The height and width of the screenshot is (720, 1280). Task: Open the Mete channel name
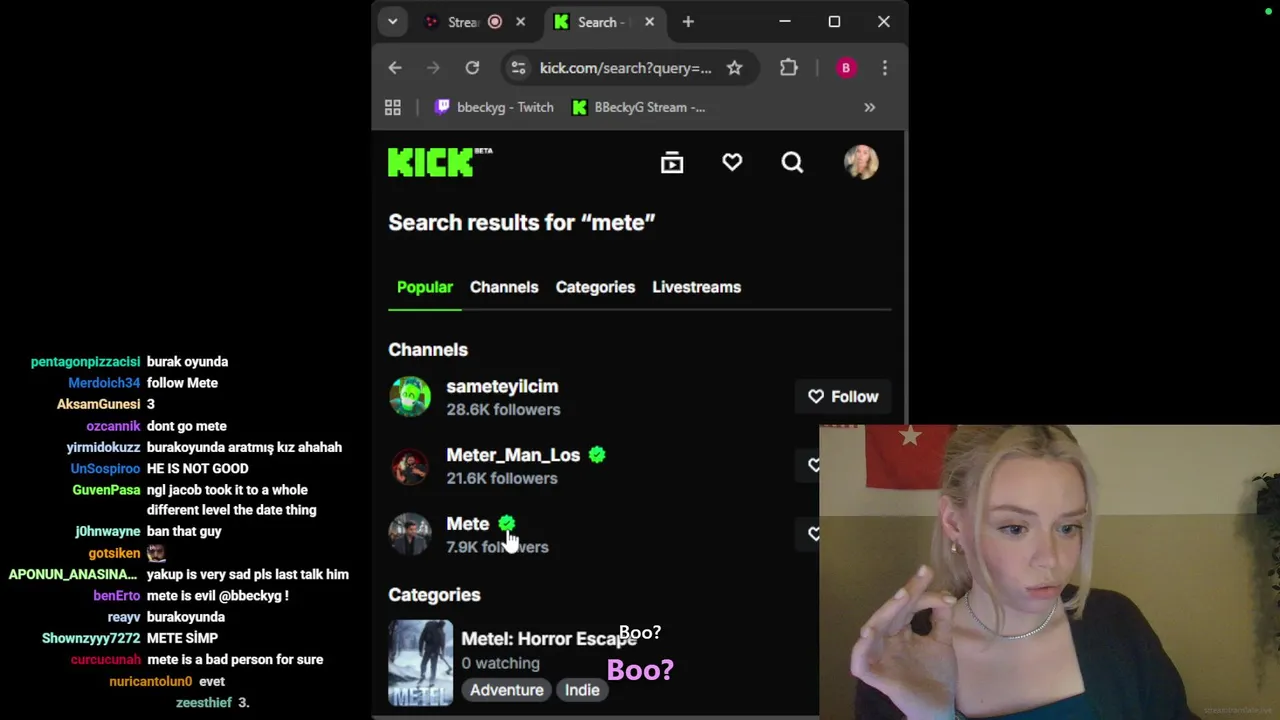[x=467, y=524]
